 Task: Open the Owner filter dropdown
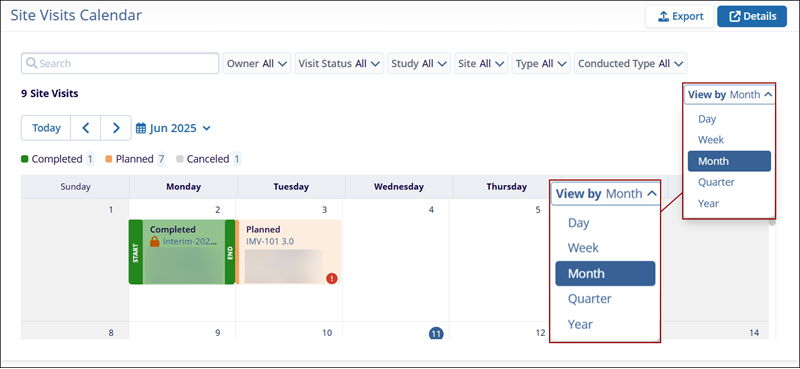click(x=257, y=64)
